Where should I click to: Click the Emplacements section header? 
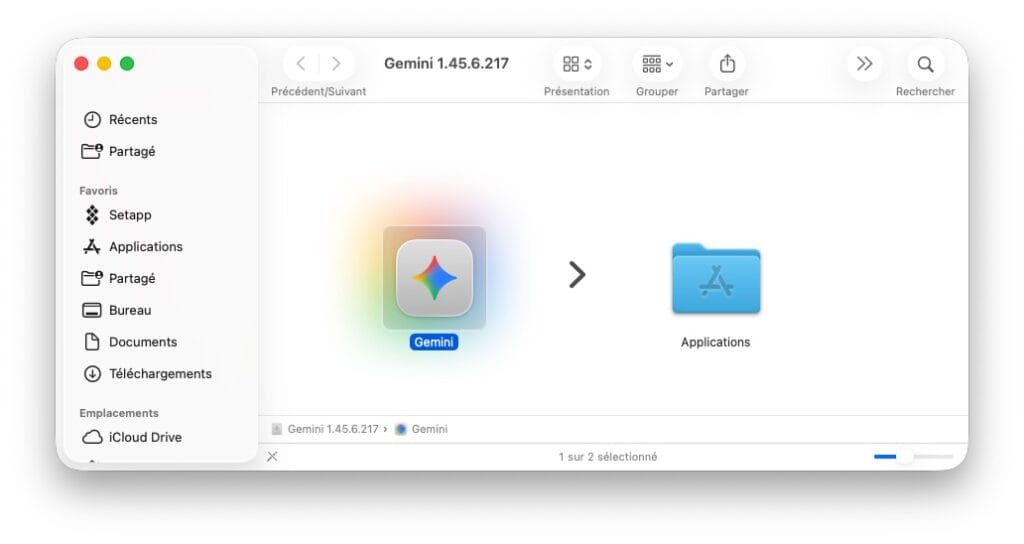tap(119, 413)
